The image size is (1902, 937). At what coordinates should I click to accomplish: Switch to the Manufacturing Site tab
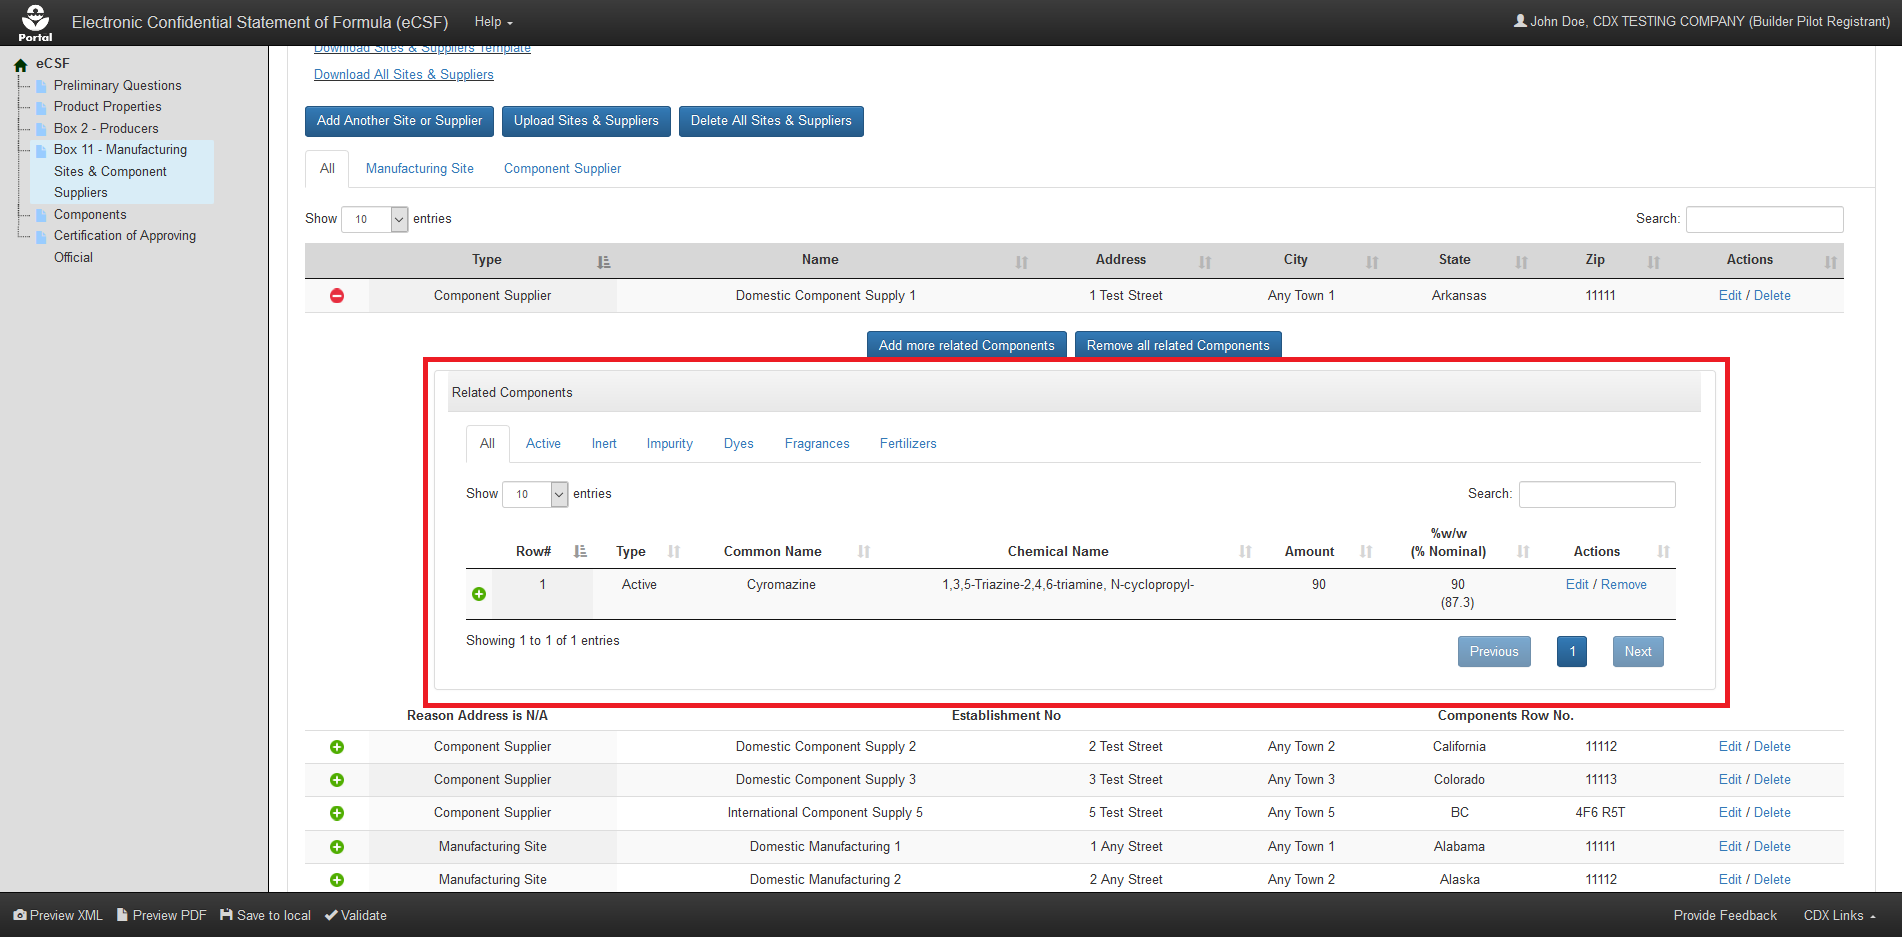[419, 169]
